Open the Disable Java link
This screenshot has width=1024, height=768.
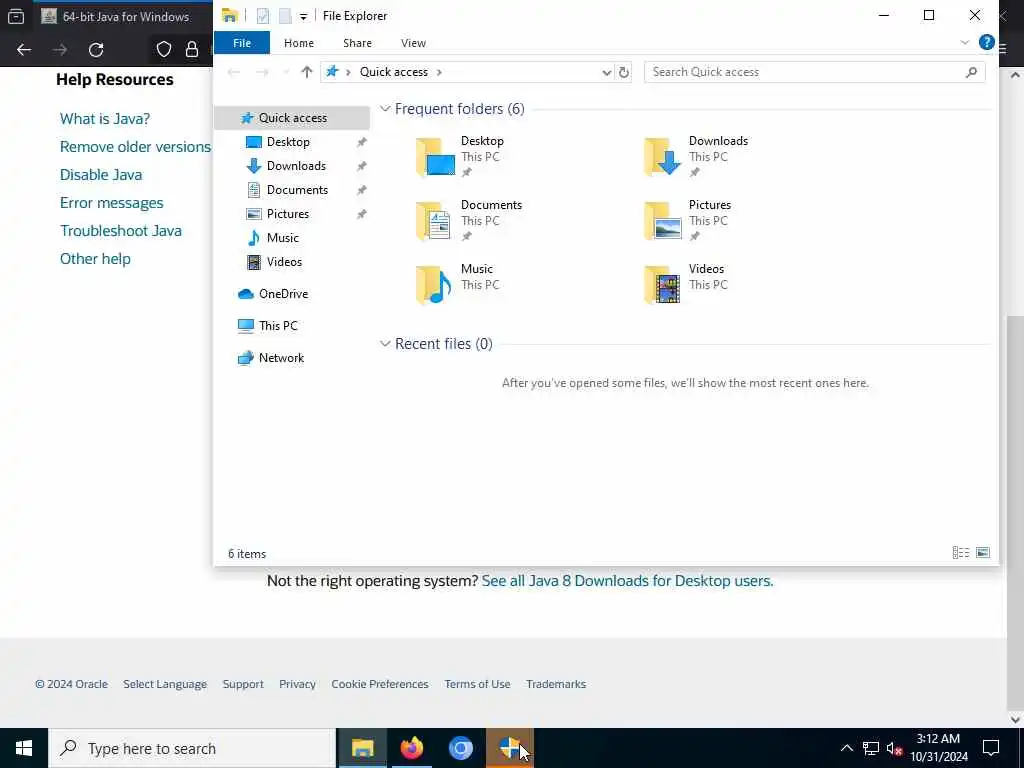point(101,175)
